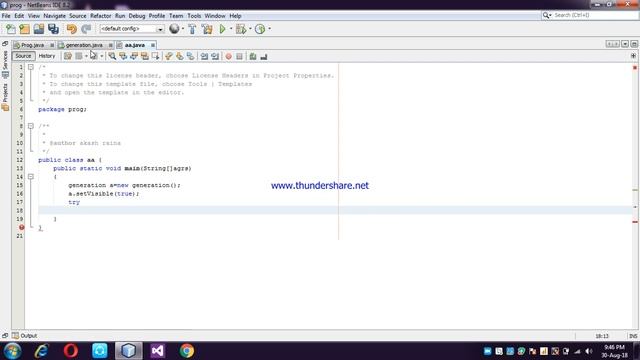Click the Open Project icon
Image resolution: width=640 pixels, height=360 pixels.
tap(39, 29)
